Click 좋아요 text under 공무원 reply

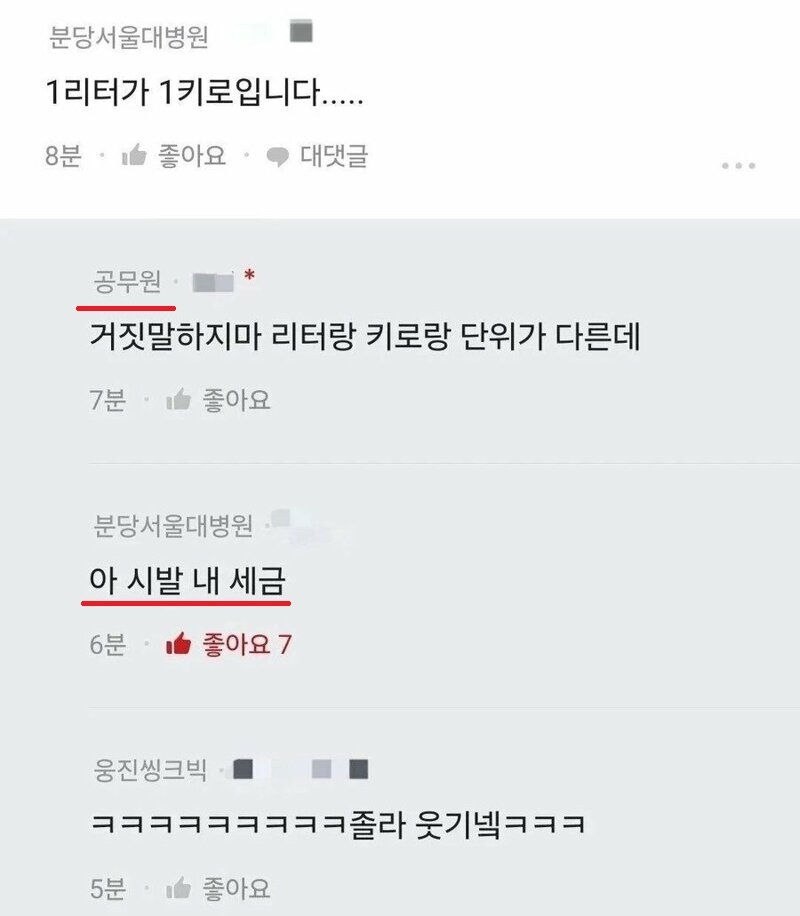click(236, 400)
